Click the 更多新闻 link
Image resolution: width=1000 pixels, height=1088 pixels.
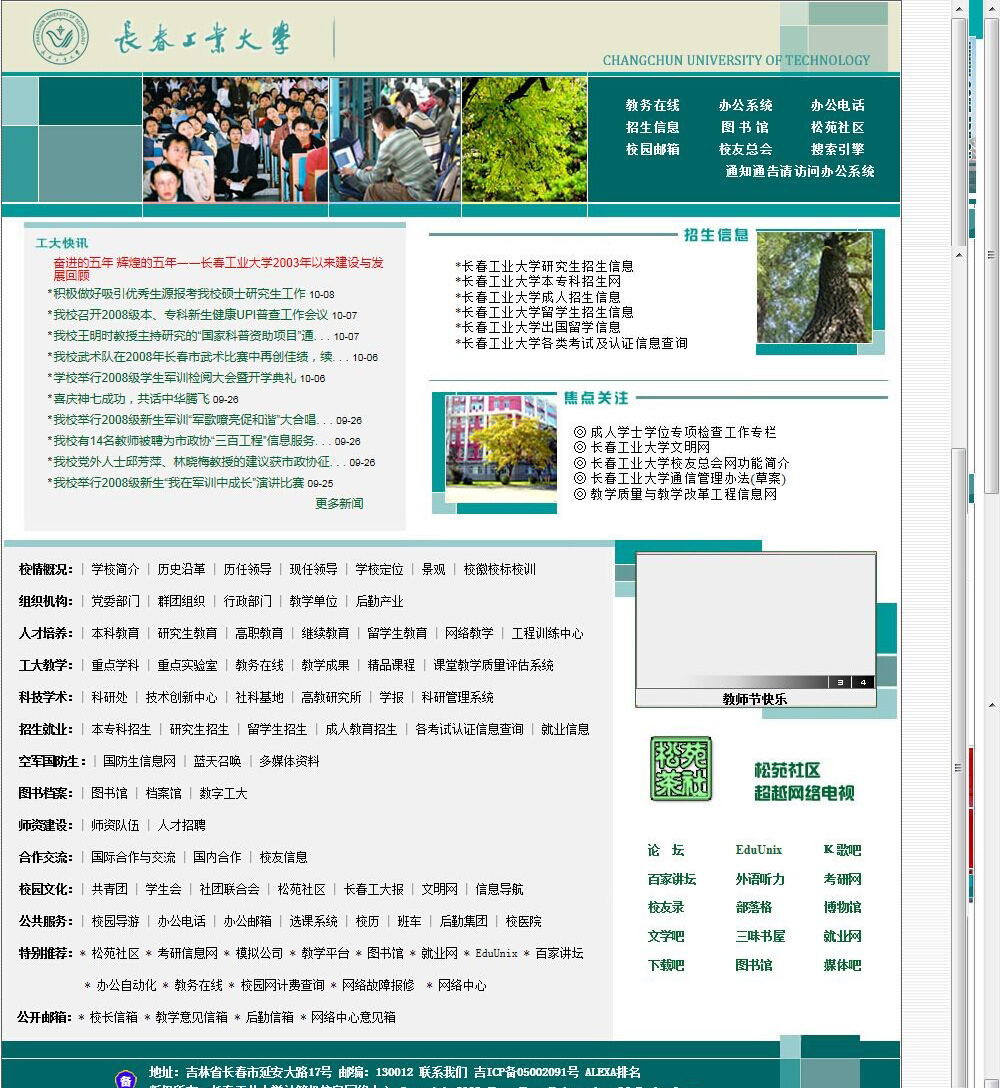tap(339, 503)
